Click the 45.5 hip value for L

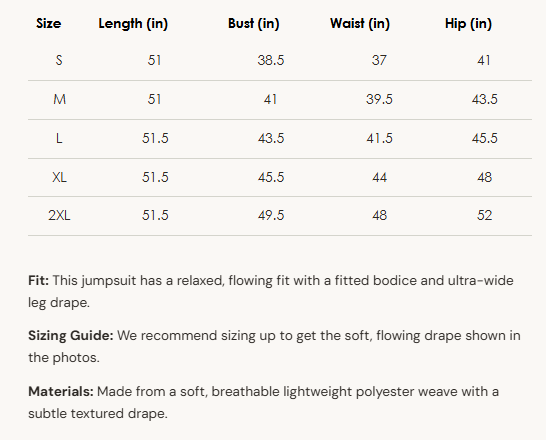point(485,139)
